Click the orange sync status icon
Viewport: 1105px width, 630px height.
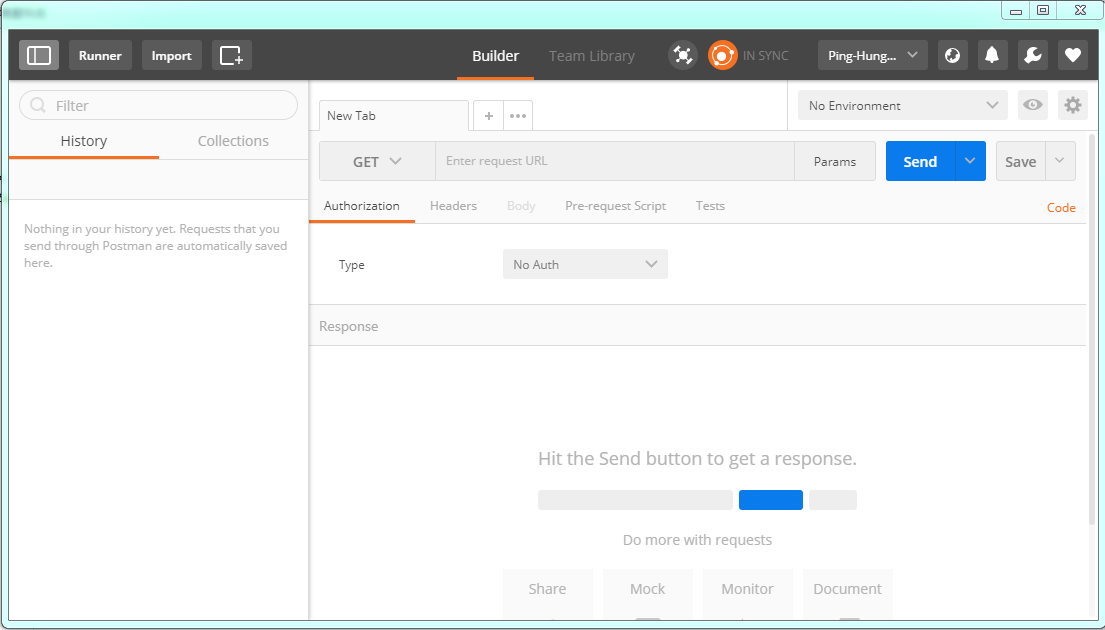pos(722,55)
